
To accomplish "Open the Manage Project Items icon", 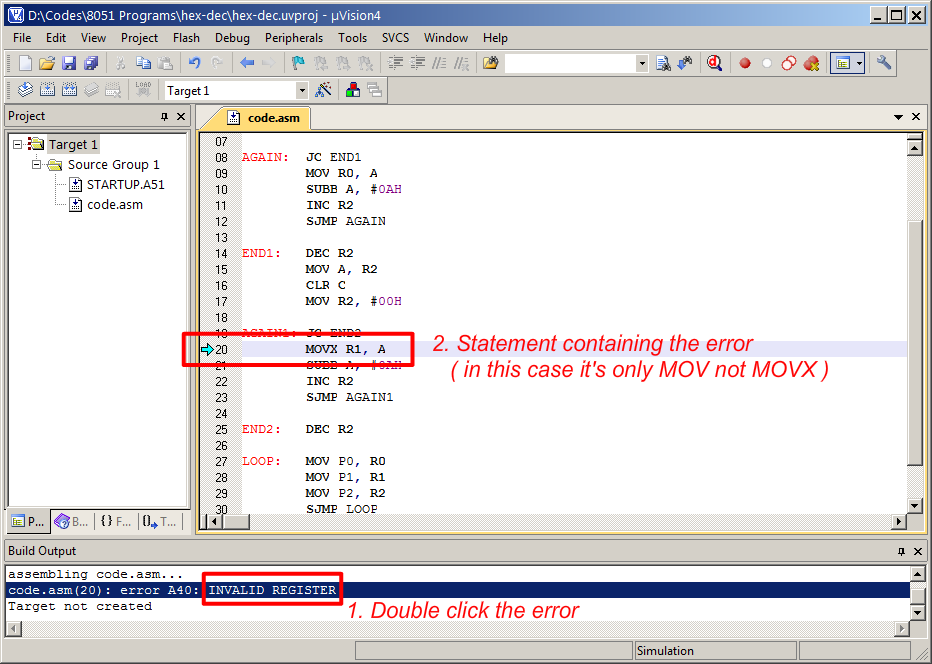I will click(x=352, y=90).
